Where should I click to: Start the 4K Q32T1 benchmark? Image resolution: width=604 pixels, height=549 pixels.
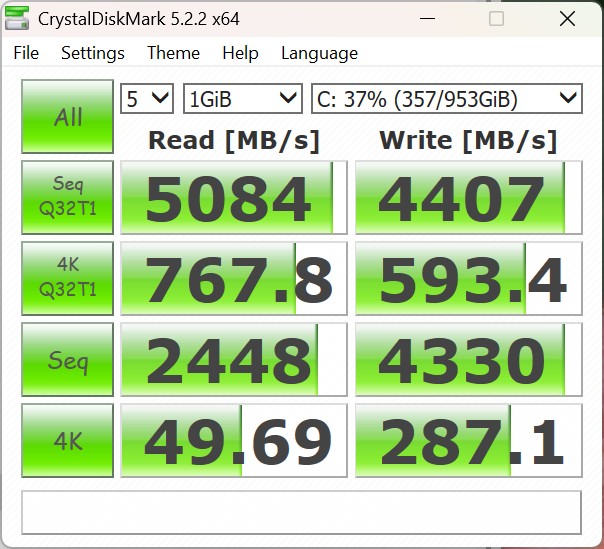pos(67,278)
